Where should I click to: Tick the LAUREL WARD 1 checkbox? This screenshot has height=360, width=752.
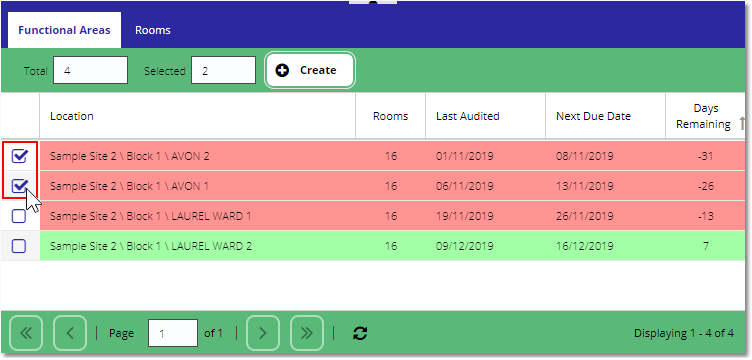click(x=19, y=216)
